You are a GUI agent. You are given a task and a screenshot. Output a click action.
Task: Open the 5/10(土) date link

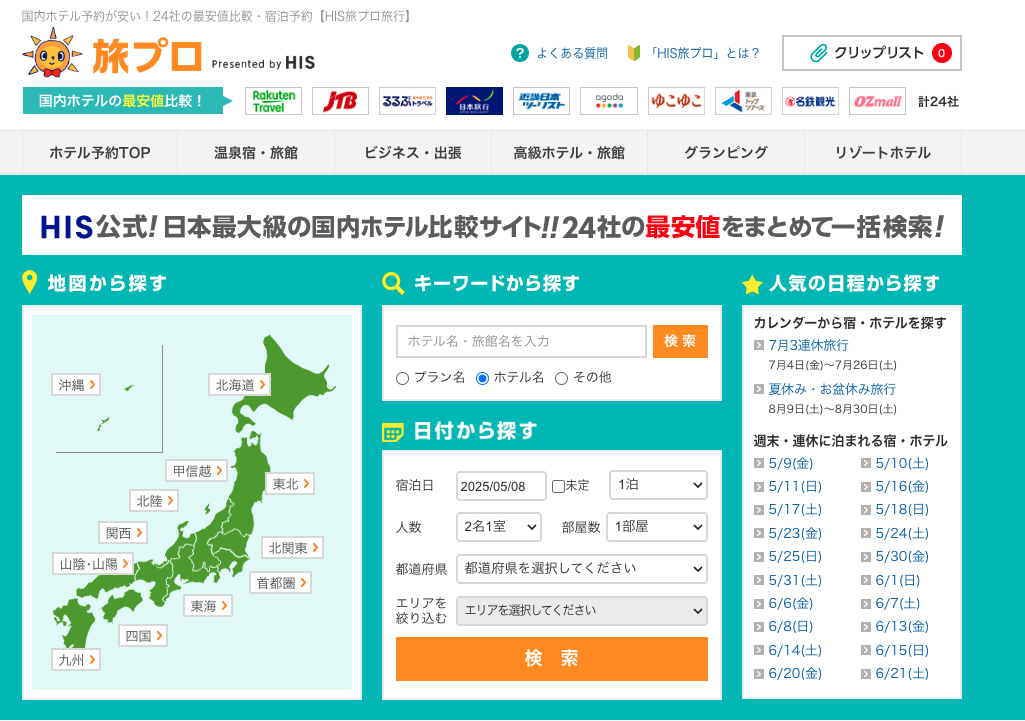click(x=902, y=463)
